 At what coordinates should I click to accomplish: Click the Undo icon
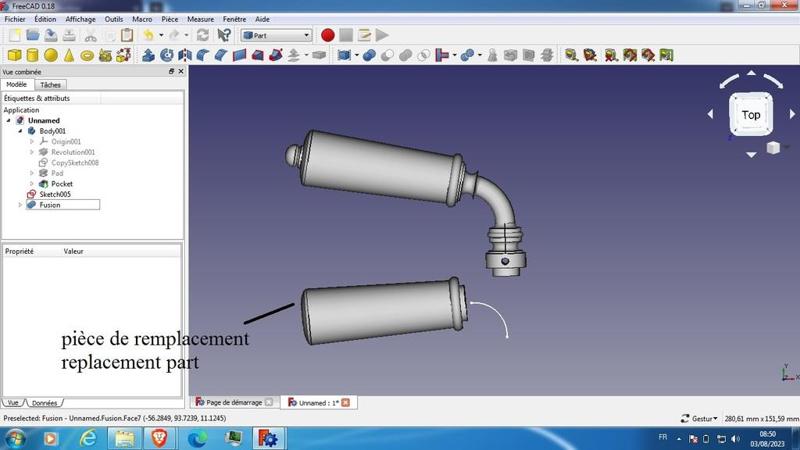[148, 35]
